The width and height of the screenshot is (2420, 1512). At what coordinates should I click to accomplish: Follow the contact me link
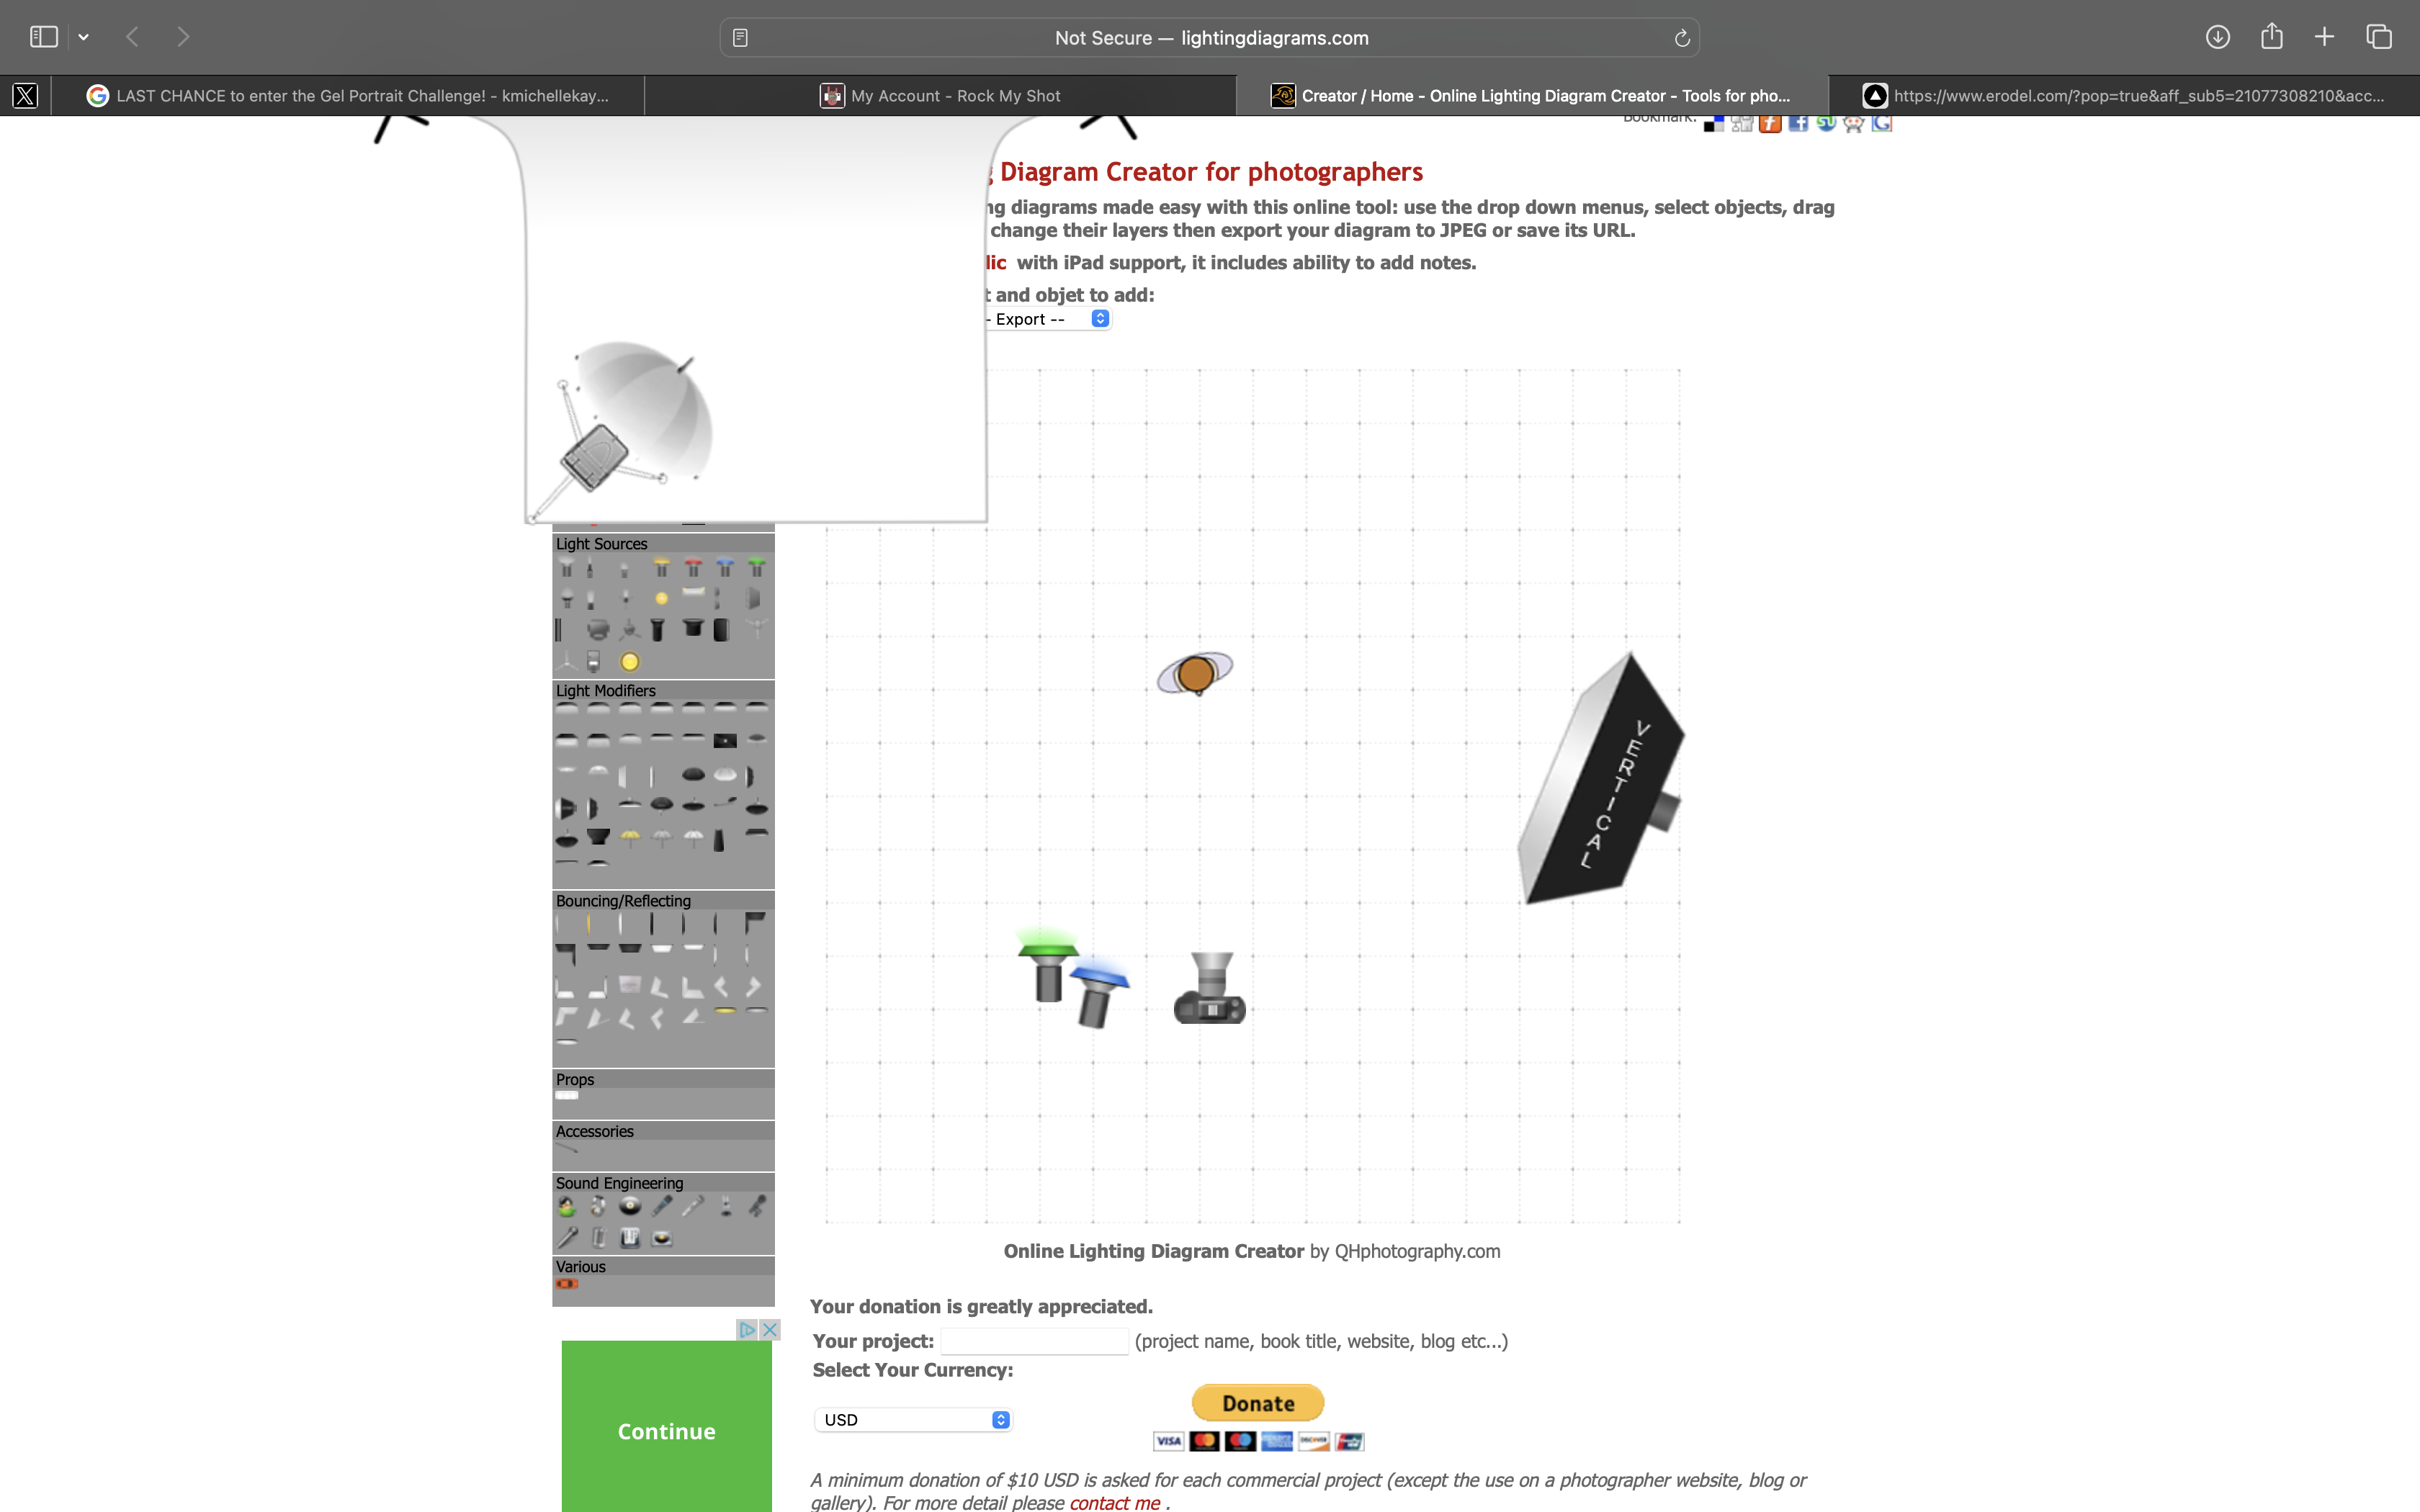[1113, 1502]
